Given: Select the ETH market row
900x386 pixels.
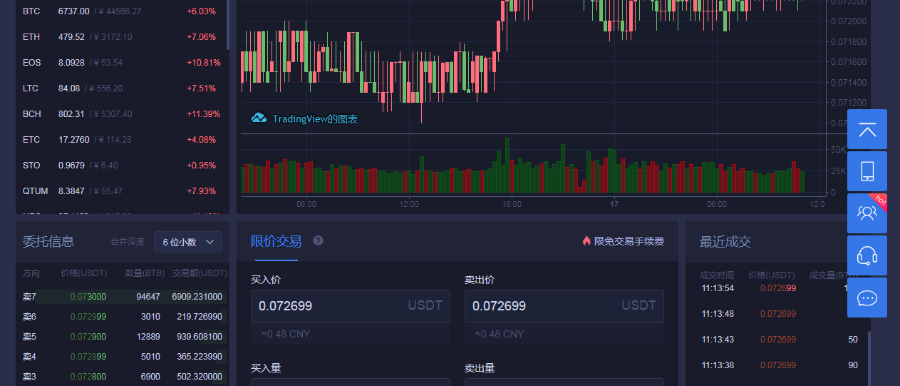Looking at the screenshot, I should (x=122, y=37).
